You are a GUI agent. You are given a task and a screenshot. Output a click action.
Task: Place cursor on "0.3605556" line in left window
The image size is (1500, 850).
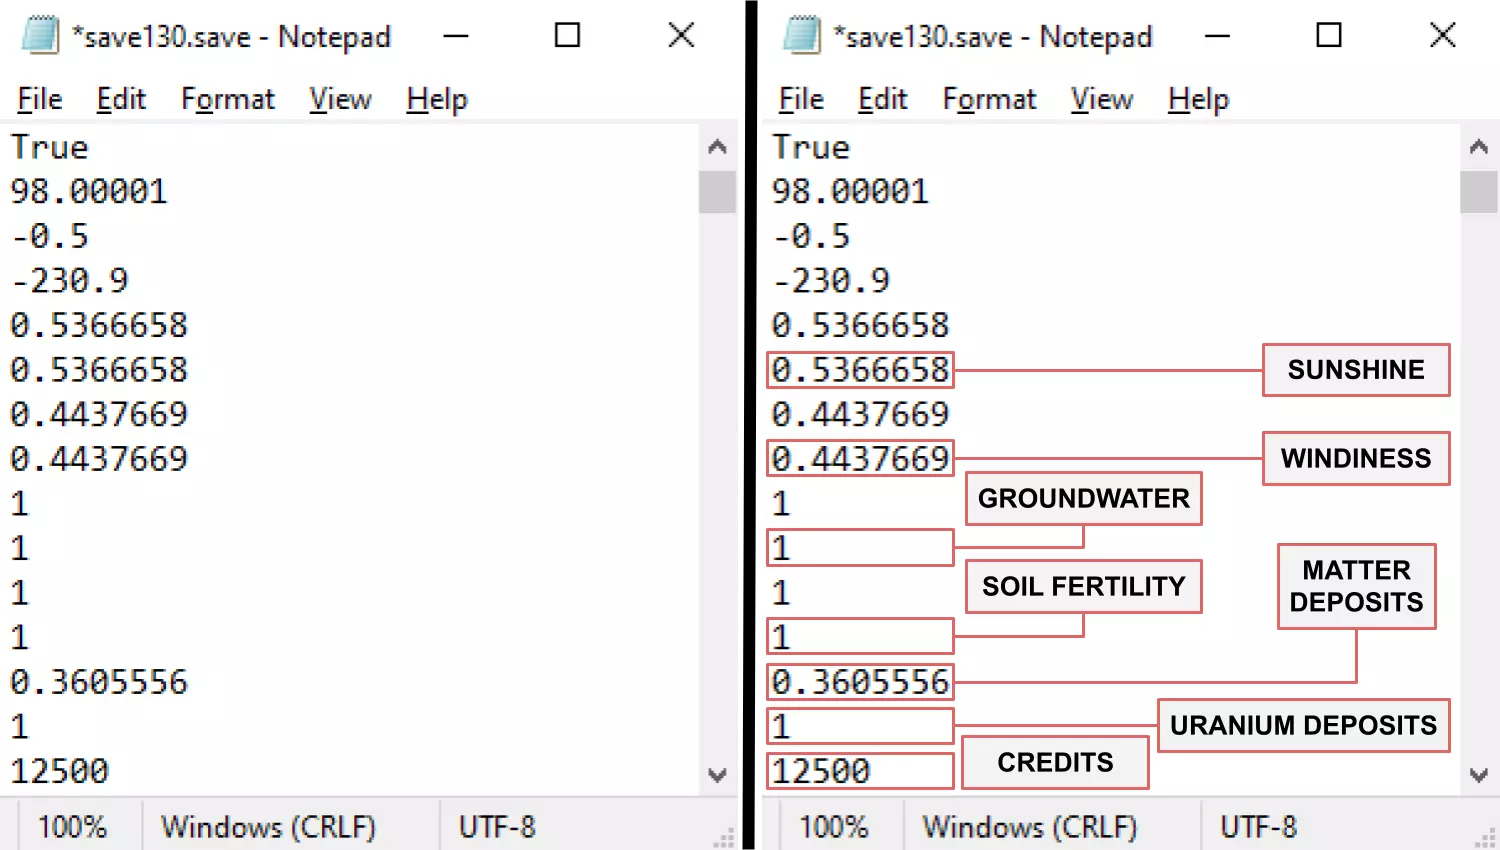(x=99, y=682)
